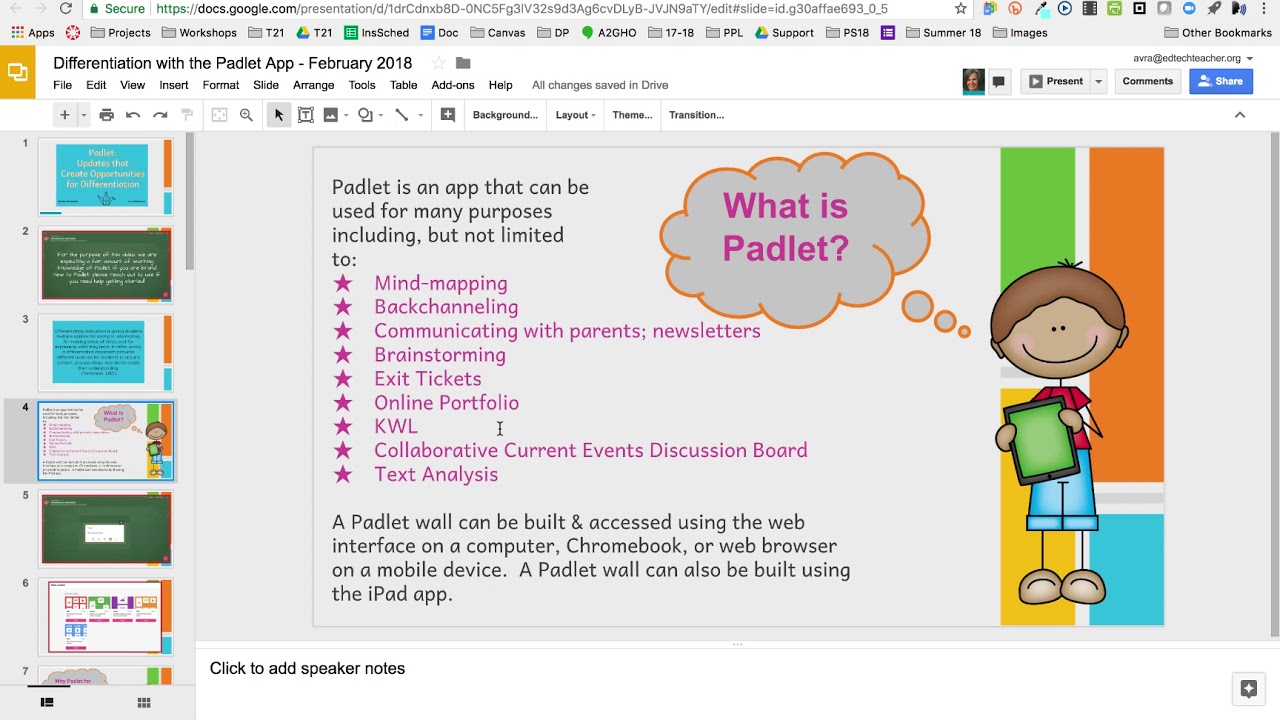Select slide 6 thumbnail
Screen dimensions: 1280x720
pyautogui.click(x=106, y=617)
